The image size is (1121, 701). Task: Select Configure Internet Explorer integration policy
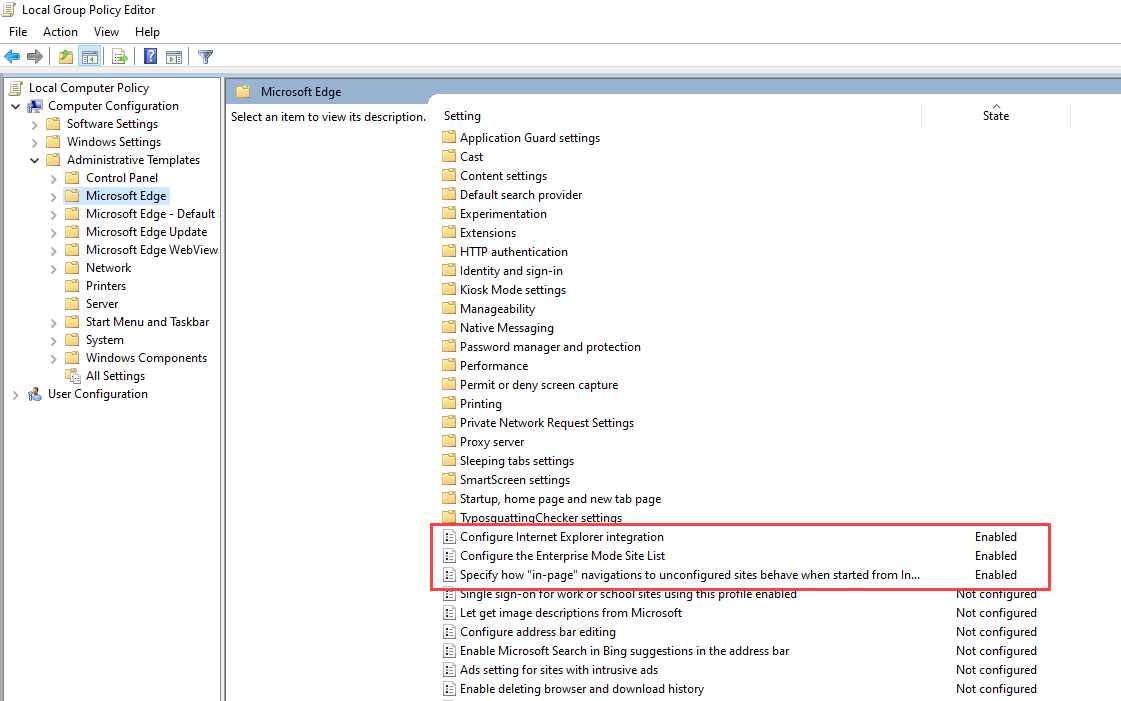(x=561, y=537)
